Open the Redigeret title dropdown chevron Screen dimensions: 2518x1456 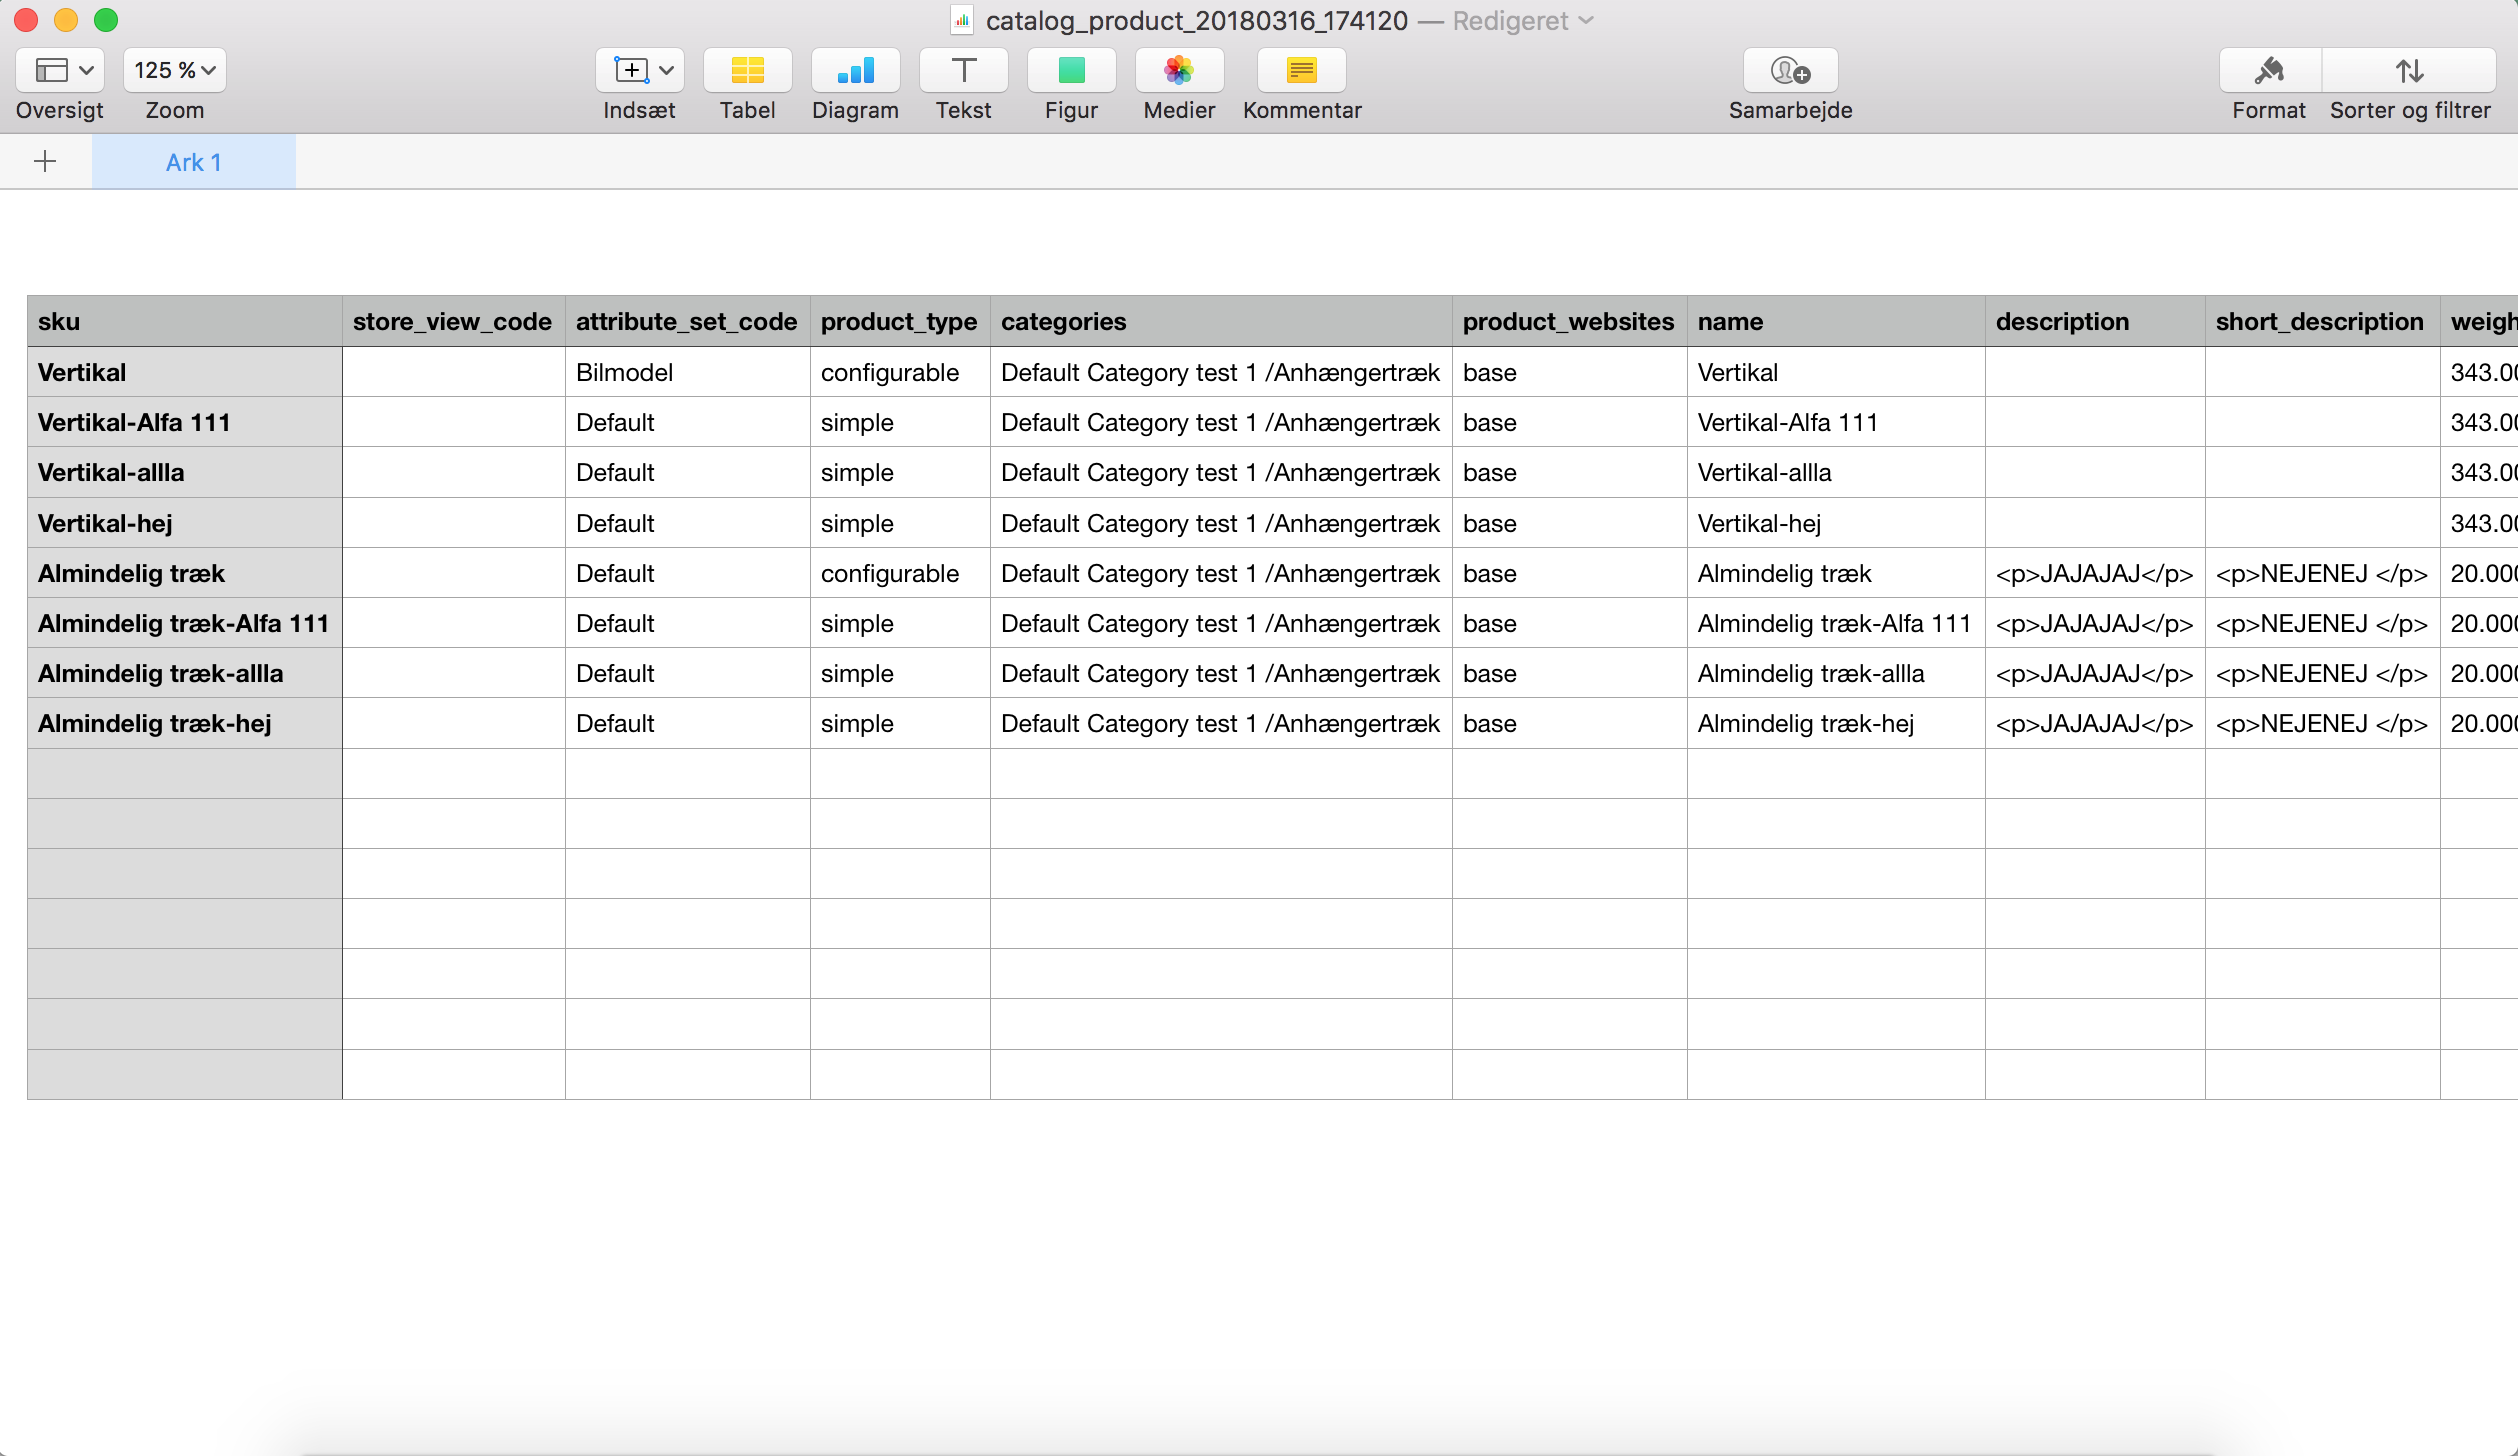click(1586, 20)
